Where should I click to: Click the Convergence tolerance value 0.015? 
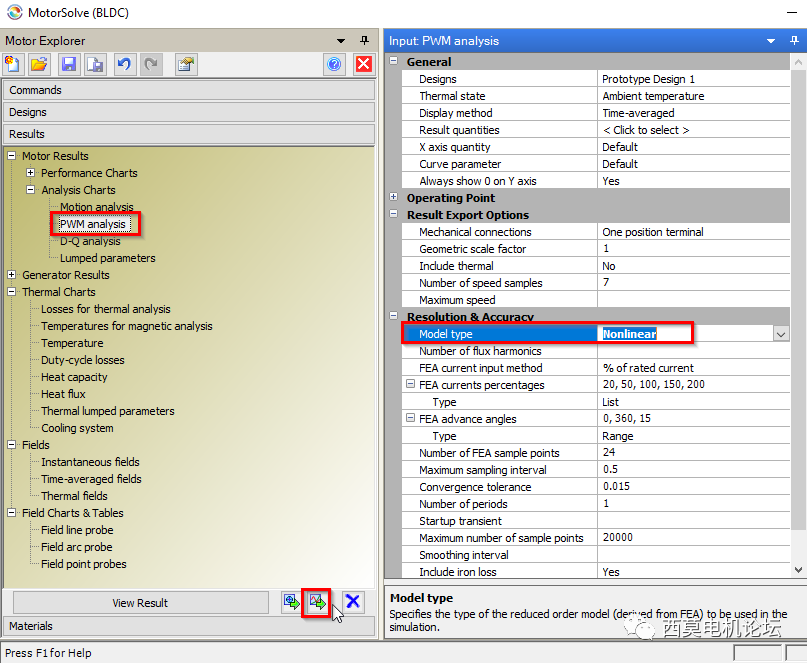693,486
